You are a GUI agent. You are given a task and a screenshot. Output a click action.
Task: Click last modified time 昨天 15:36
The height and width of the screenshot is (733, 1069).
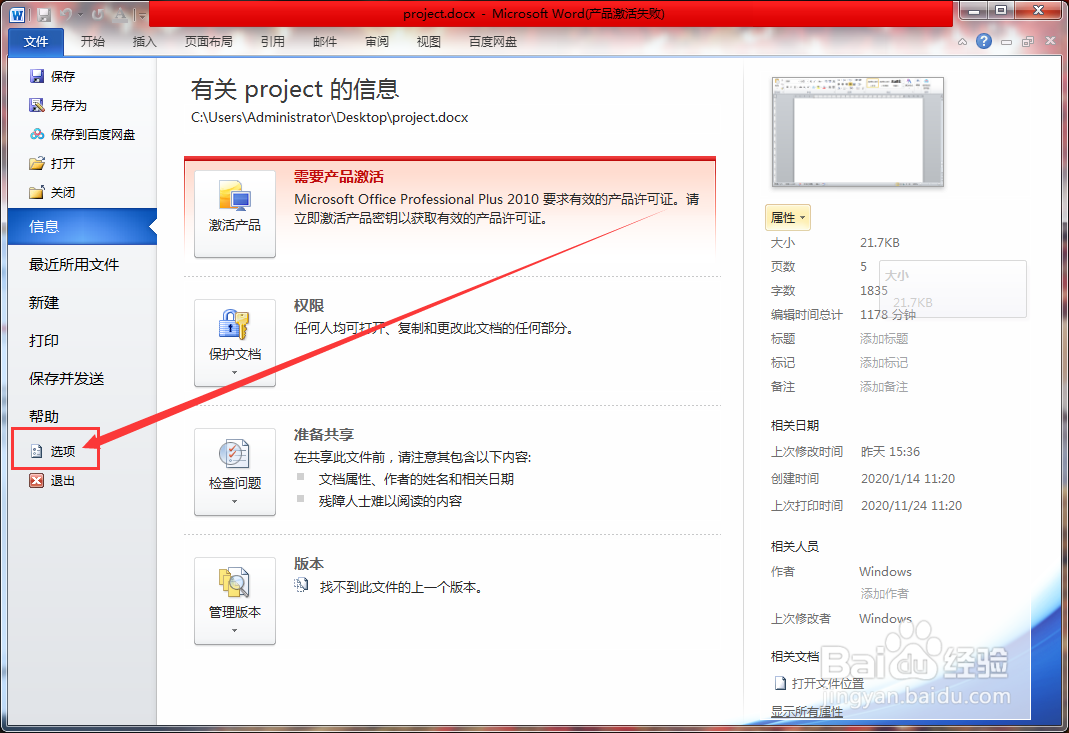[890, 451]
